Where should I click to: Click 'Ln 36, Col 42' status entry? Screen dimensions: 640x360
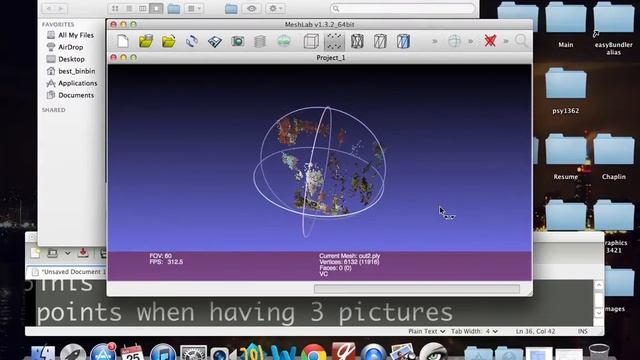(535, 331)
